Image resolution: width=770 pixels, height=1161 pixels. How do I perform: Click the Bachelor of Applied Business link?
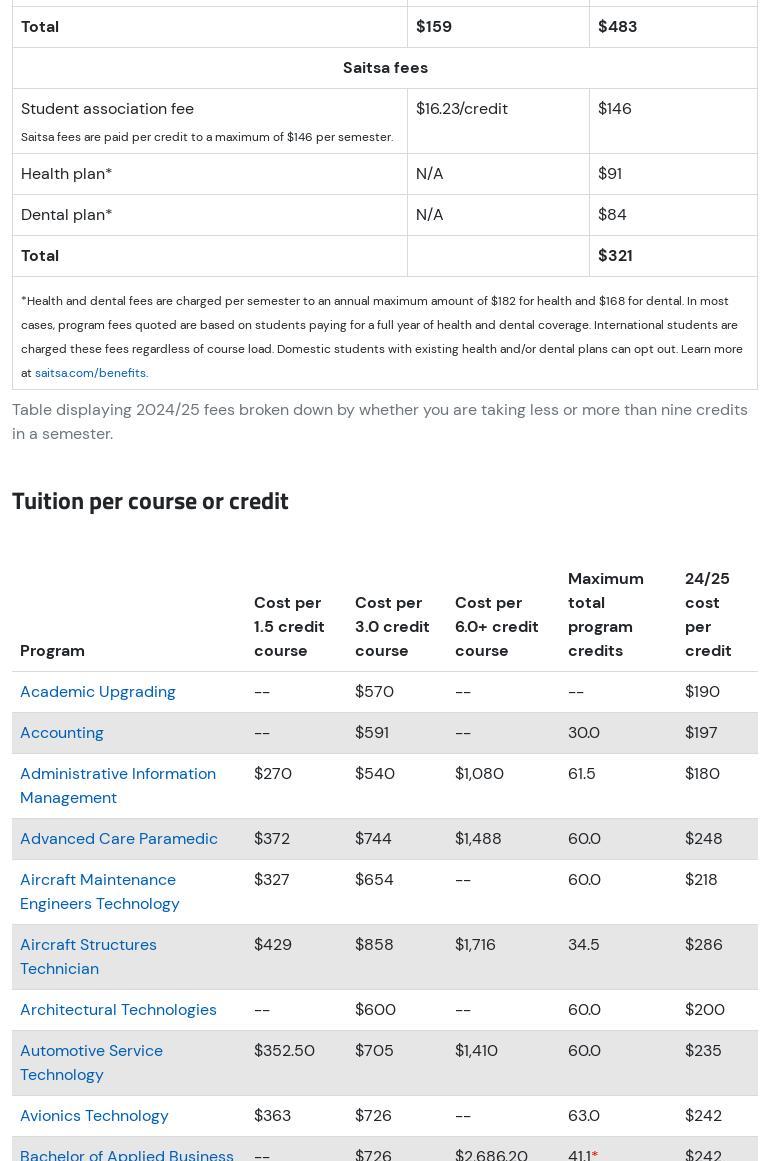coord(127,1154)
